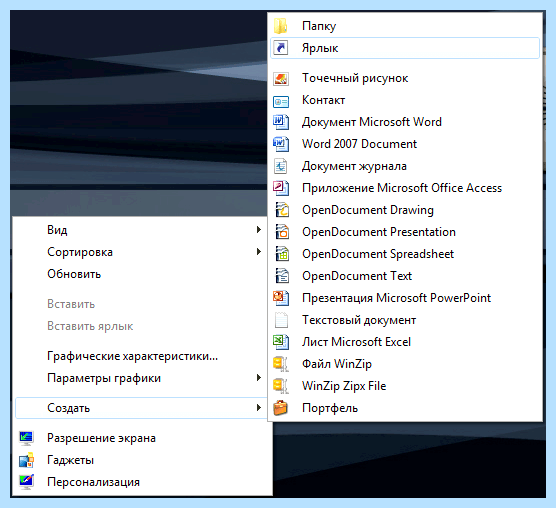Expand the Параметры графики submenu arrow
The width and height of the screenshot is (556, 508).
tap(259, 378)
